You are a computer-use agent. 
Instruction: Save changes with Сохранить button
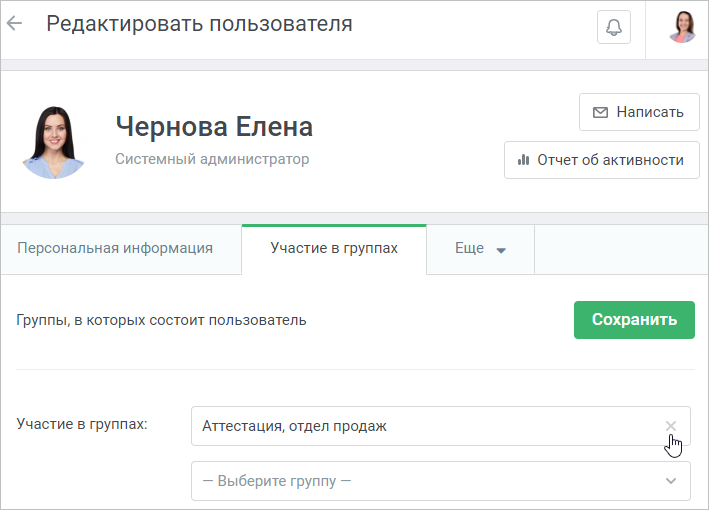coord(634,320)
